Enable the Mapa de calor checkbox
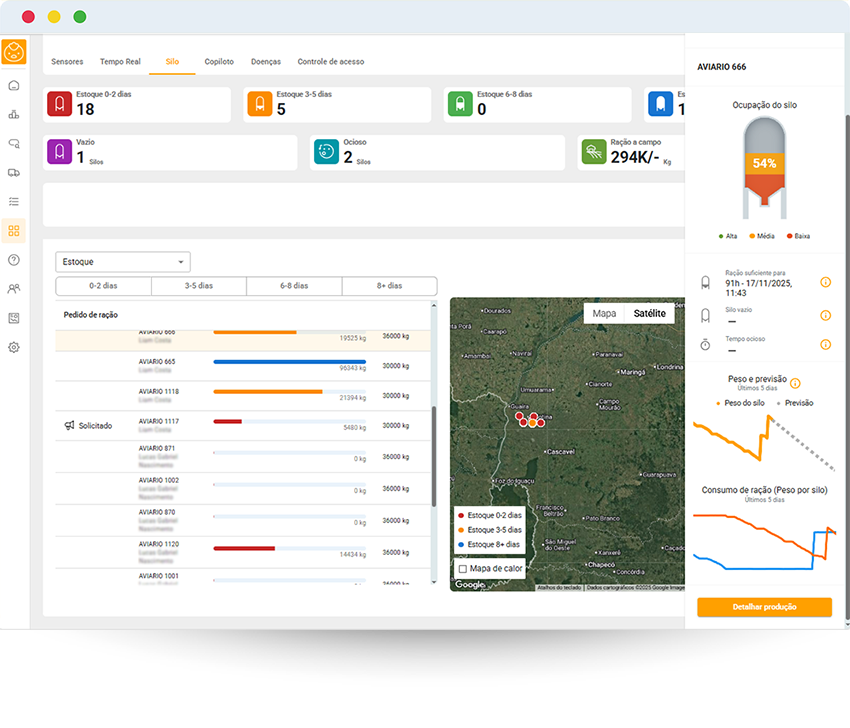This screenshot has width=850, height=728. (x=463, y=569)
